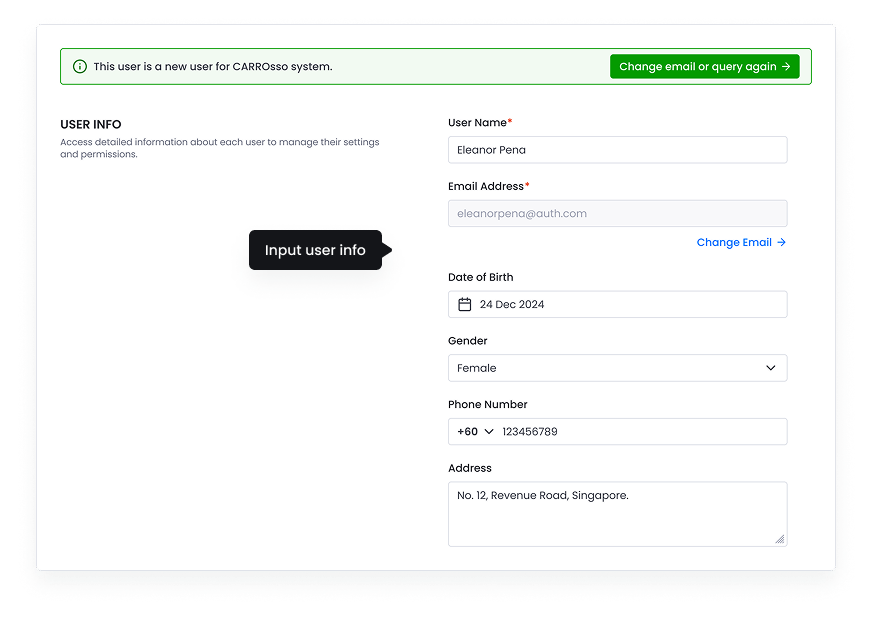This screenshot has height=619, width=872.
Task: Click the 24 Dec 2024 date value
Action: pyautogui.click(x=512, y=305)
